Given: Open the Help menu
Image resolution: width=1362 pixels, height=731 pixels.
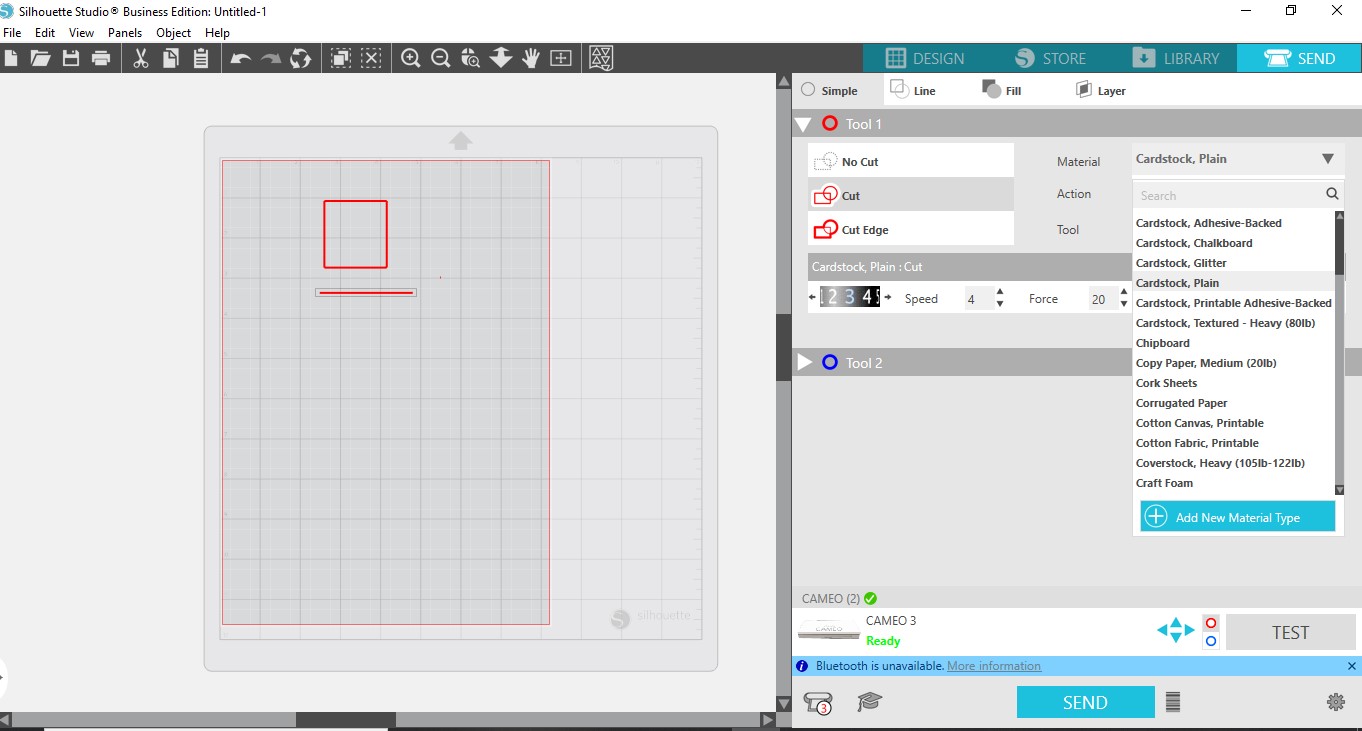Looking at the screenshot, I should coord(217,33).
